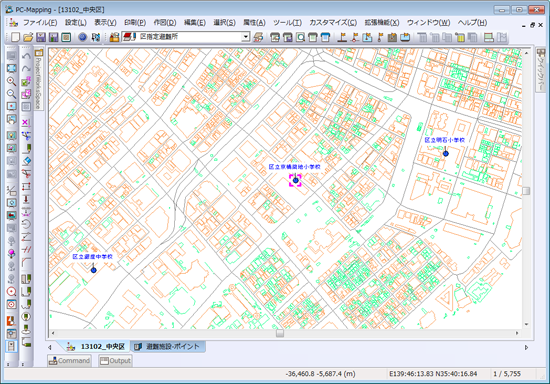Open the ヘルプ(H) menu
This screenshot has height=384, width=550.
472,23
